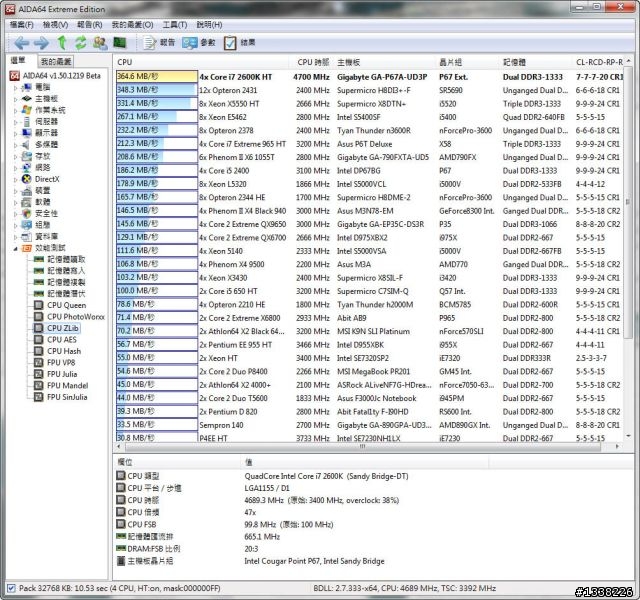Open the CPU AES benchmark
Viewport: 640px width, 600px height.
coord(55,340)
